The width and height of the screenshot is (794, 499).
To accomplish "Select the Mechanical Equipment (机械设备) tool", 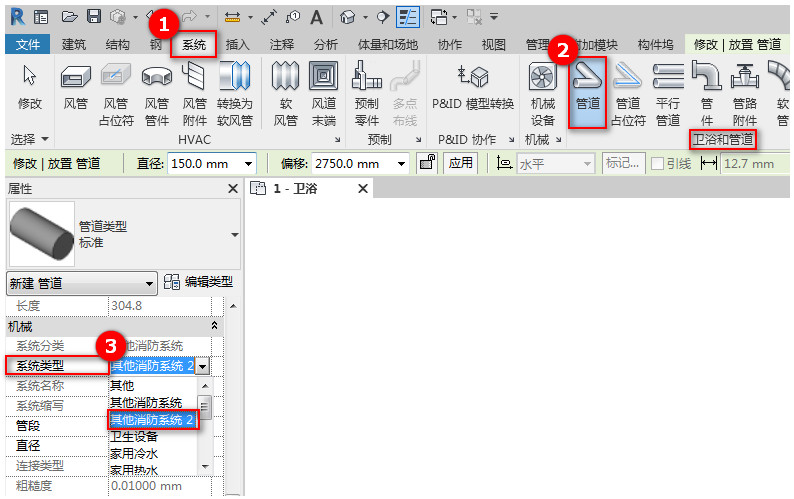I will coord(542,94).
